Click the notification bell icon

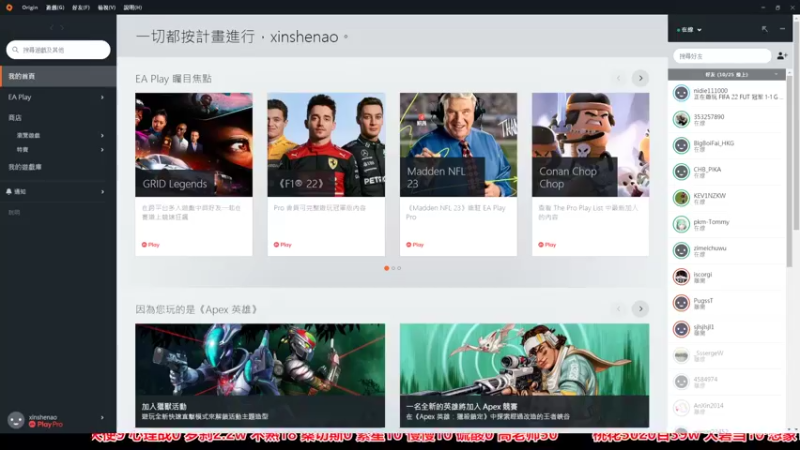point(9,191)
